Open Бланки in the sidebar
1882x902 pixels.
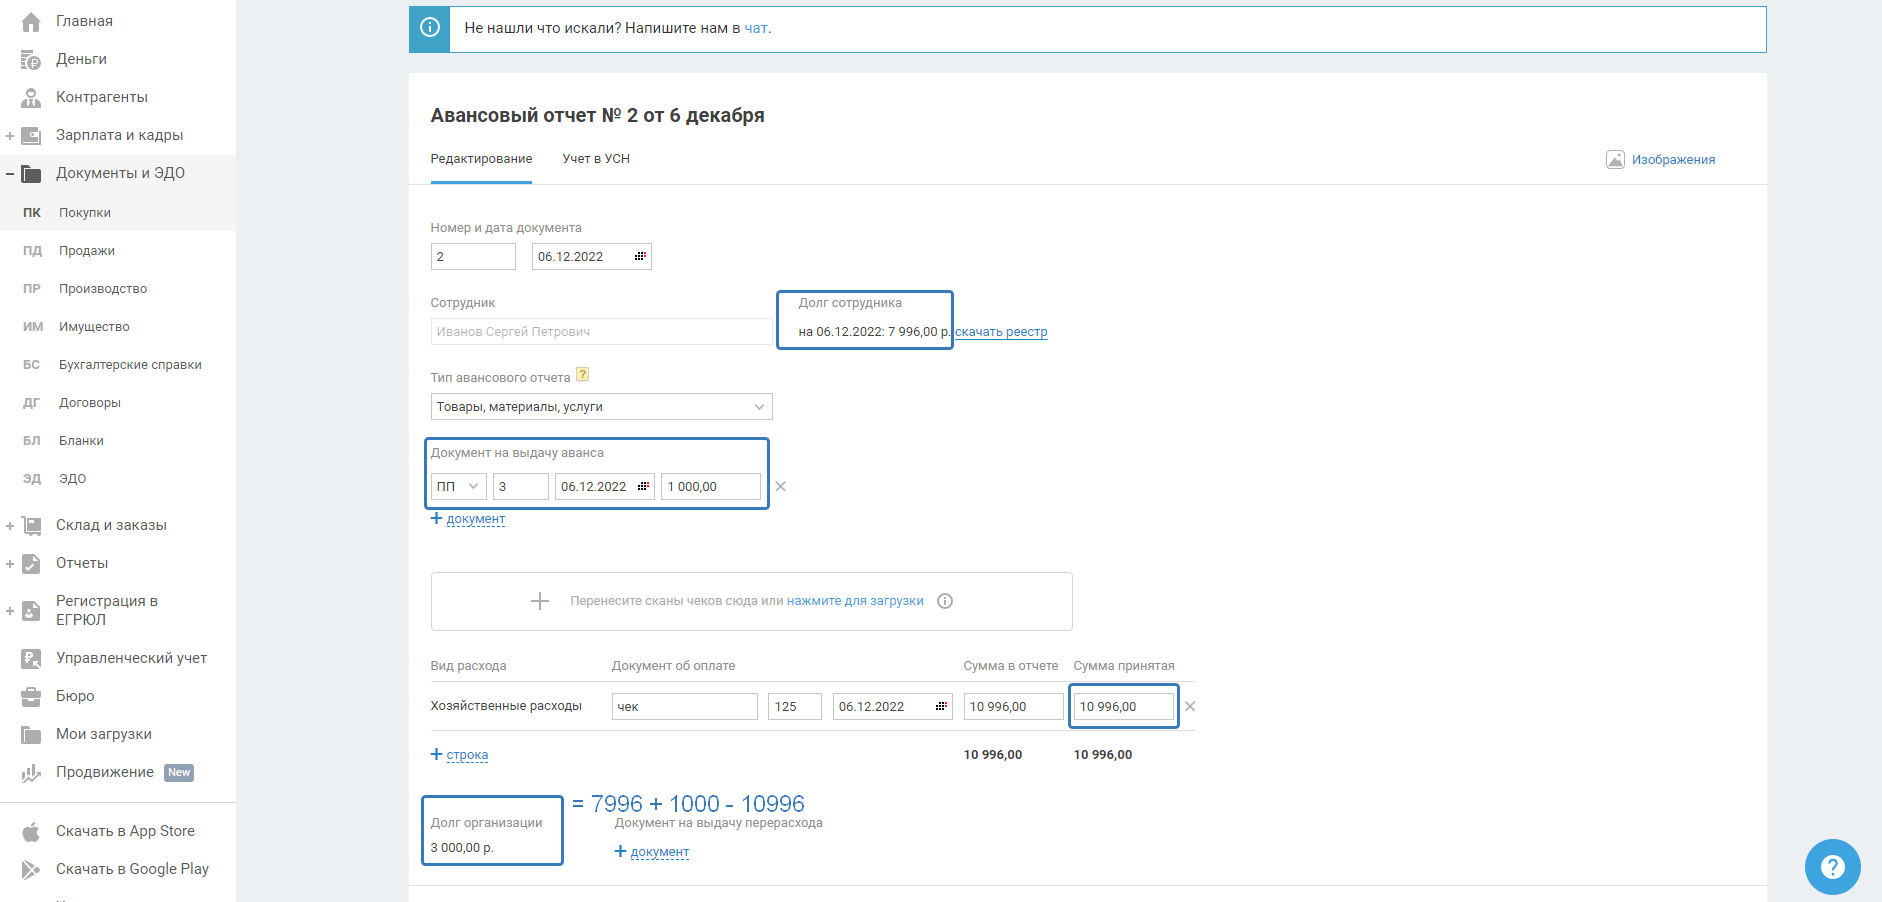click(x=81, y=441)
